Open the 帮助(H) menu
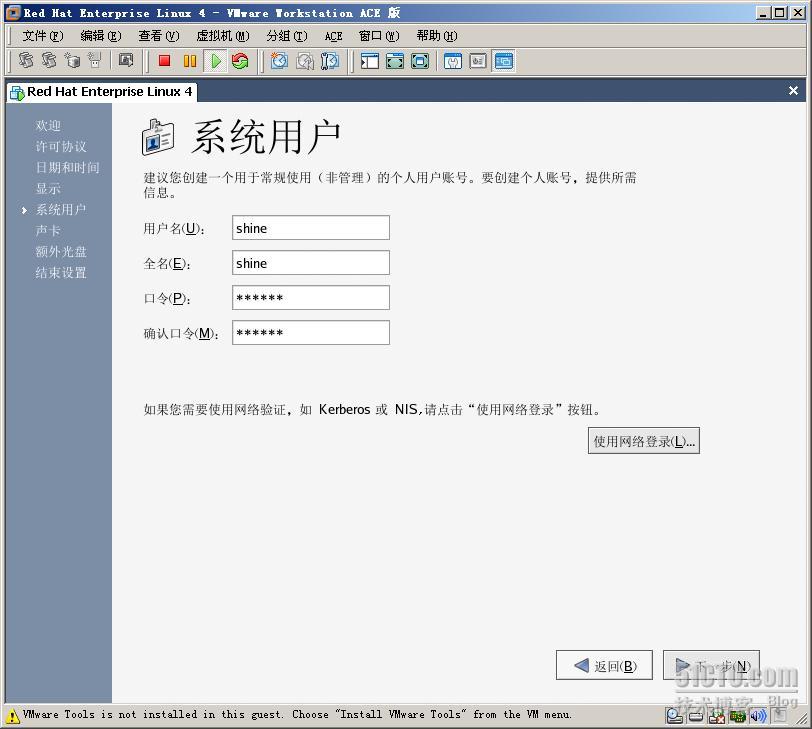Image resolution: width=812 pixels, height=729 pixels. pyautogui.click(x=437, y=36)
